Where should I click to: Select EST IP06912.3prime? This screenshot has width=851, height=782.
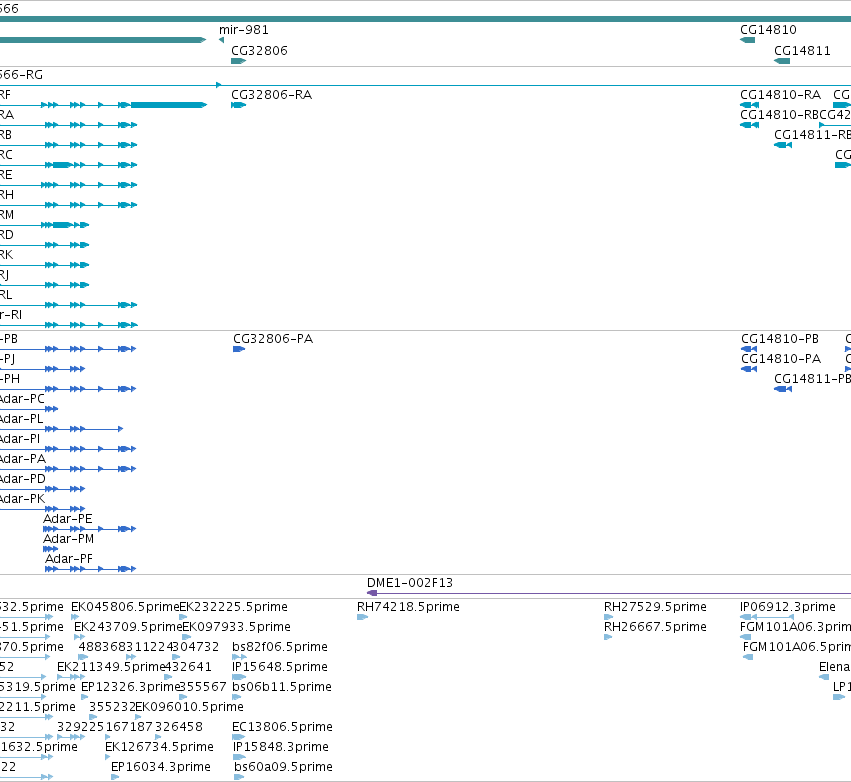(x=788, y=607)
